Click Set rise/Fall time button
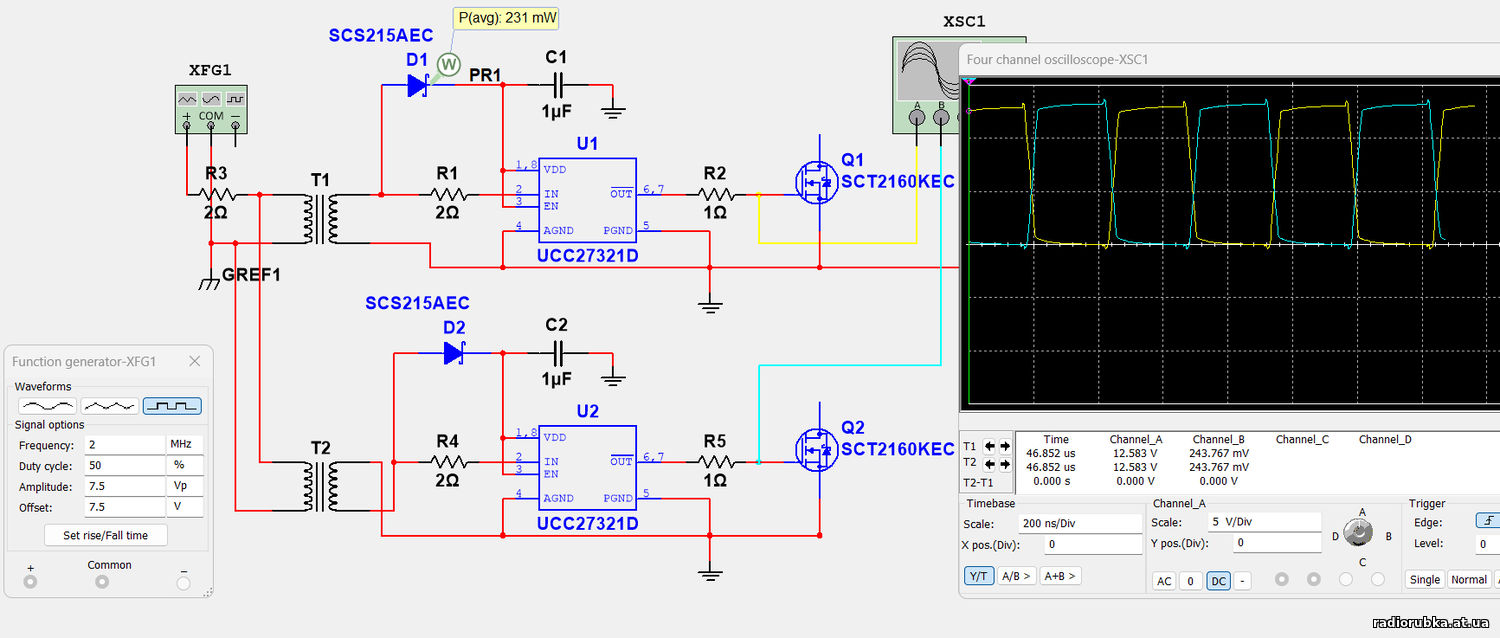The height and width of the screenshot is (638, 1500). [106, 535]
